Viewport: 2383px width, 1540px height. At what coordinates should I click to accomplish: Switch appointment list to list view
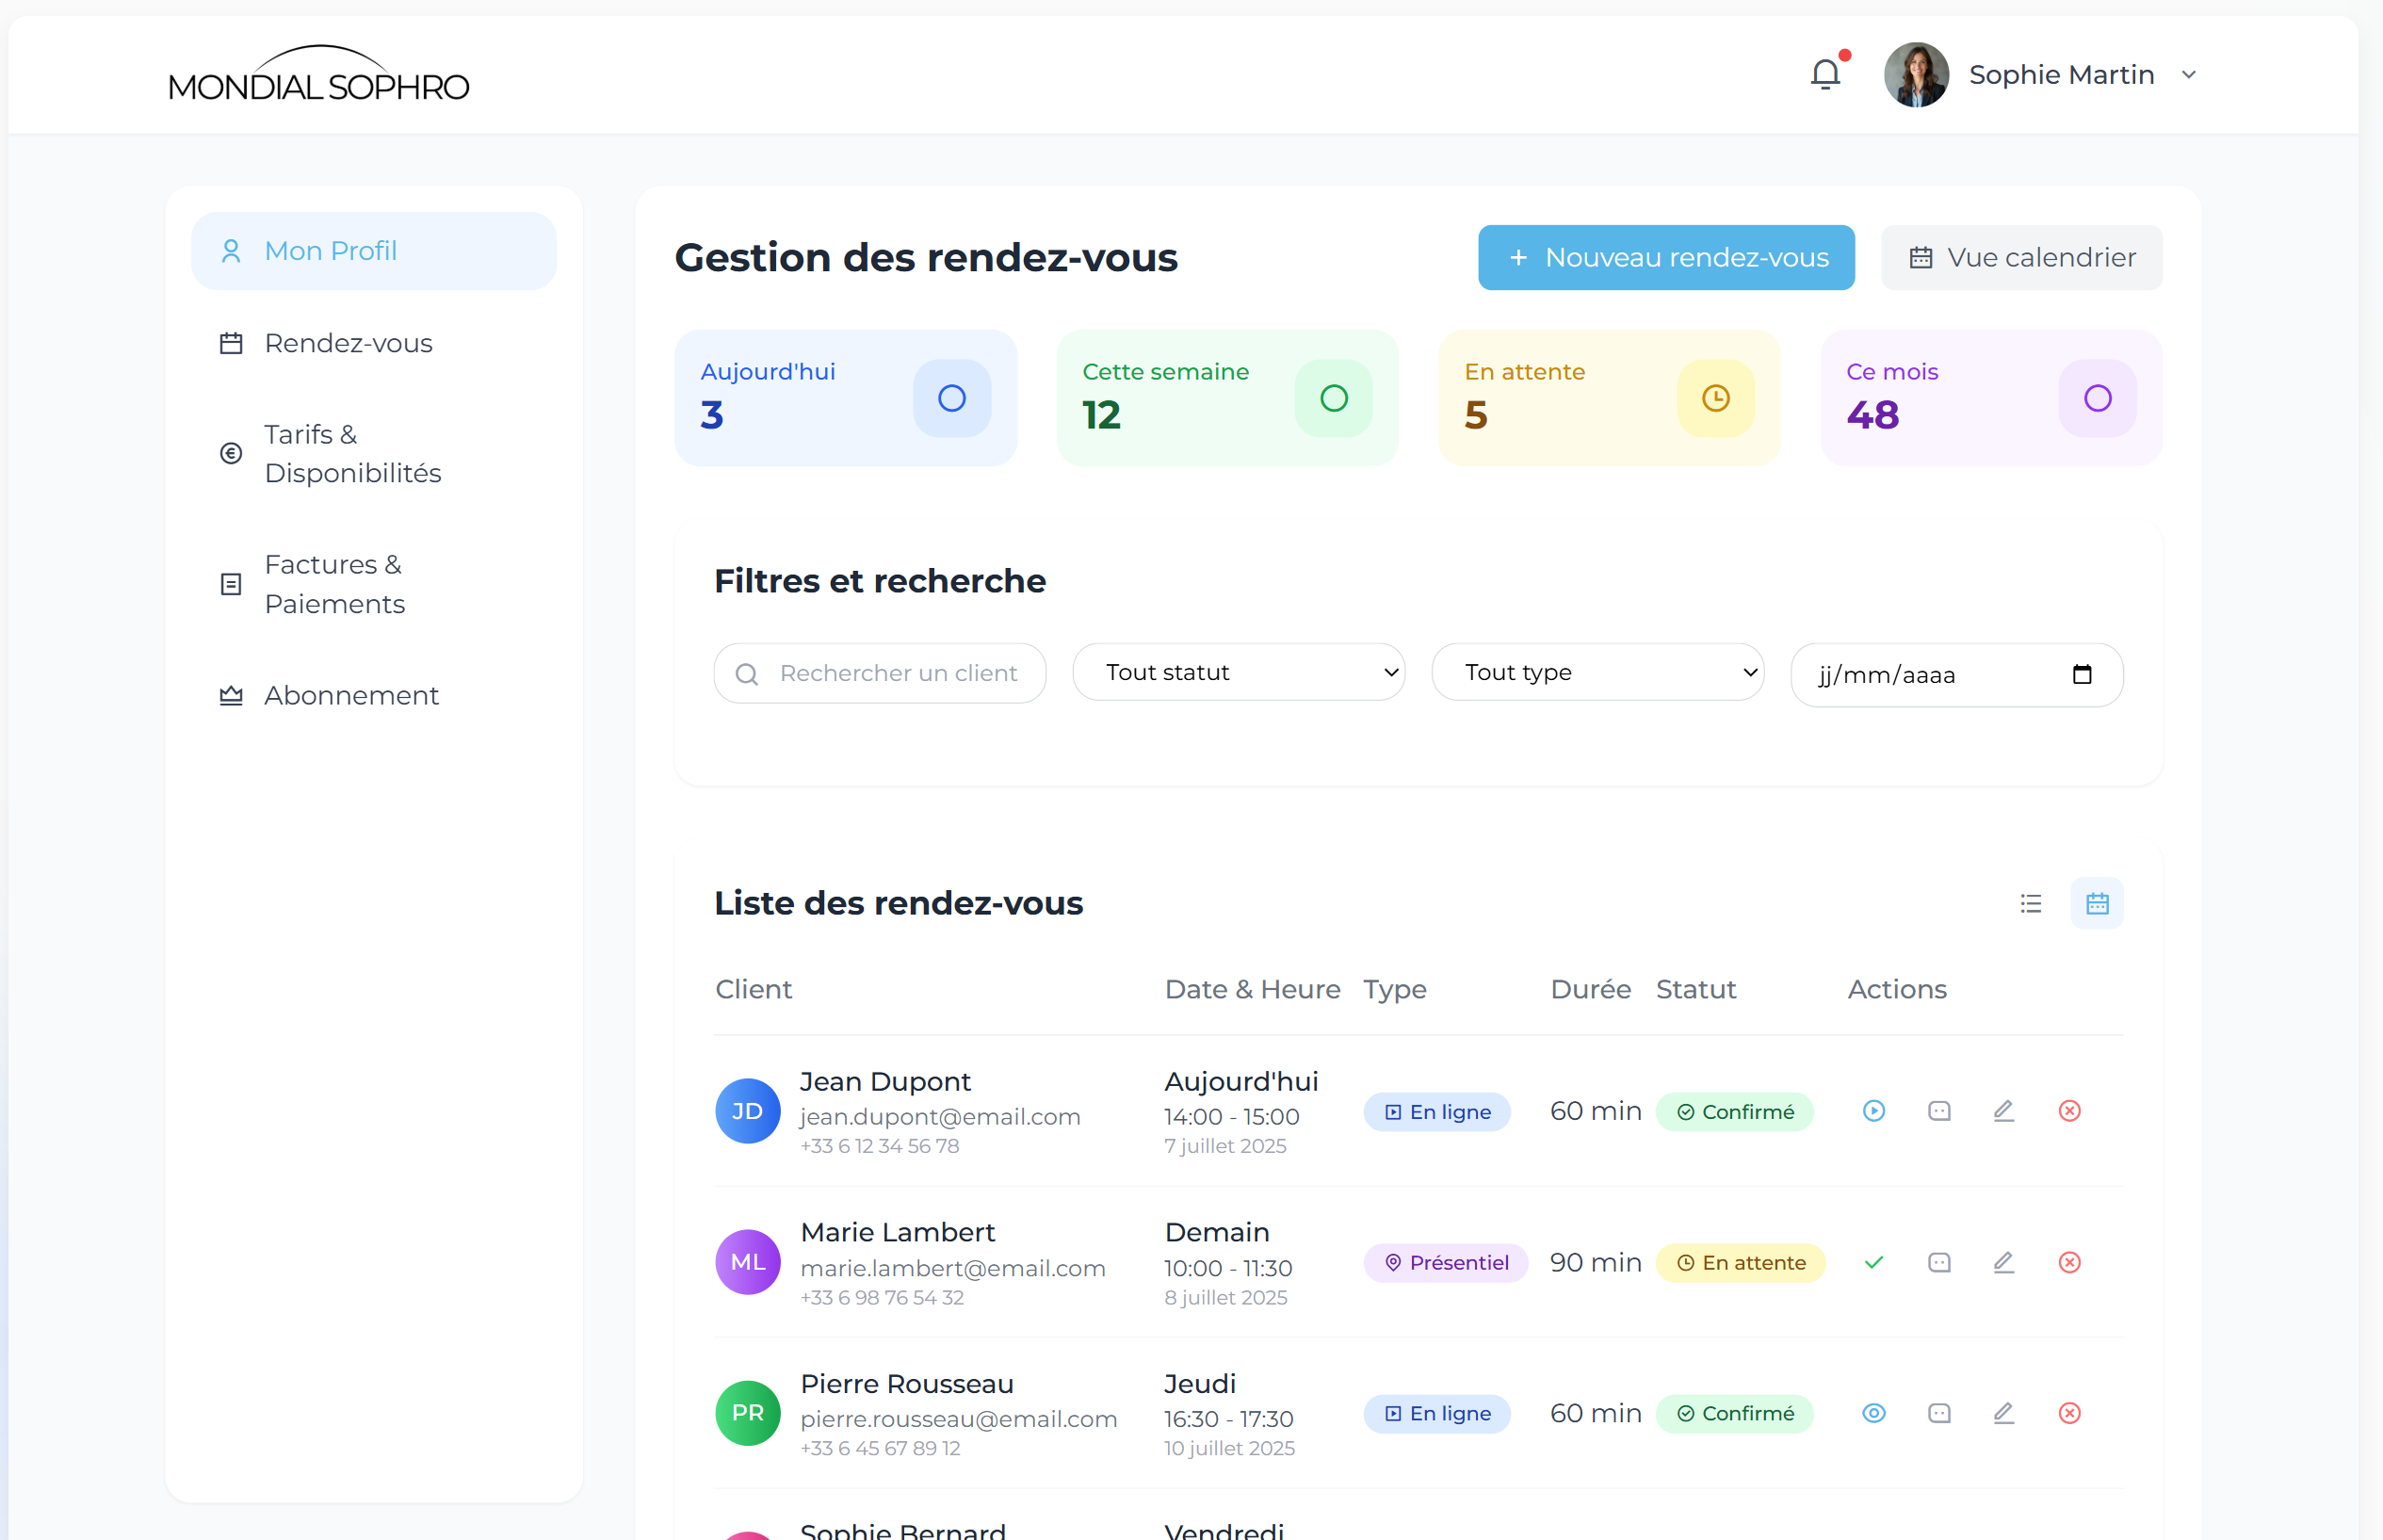pos(2030,903)
